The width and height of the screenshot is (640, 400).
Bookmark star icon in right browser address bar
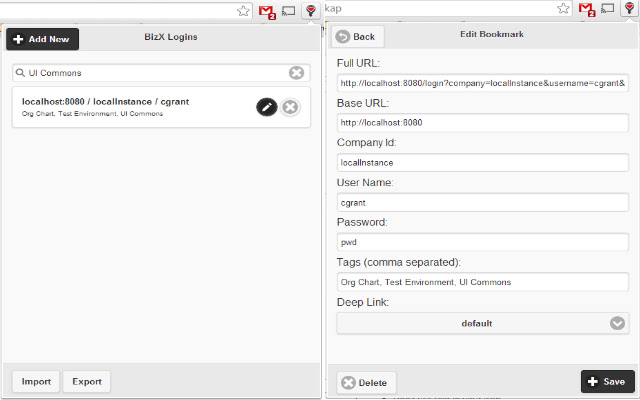(563, 8)
